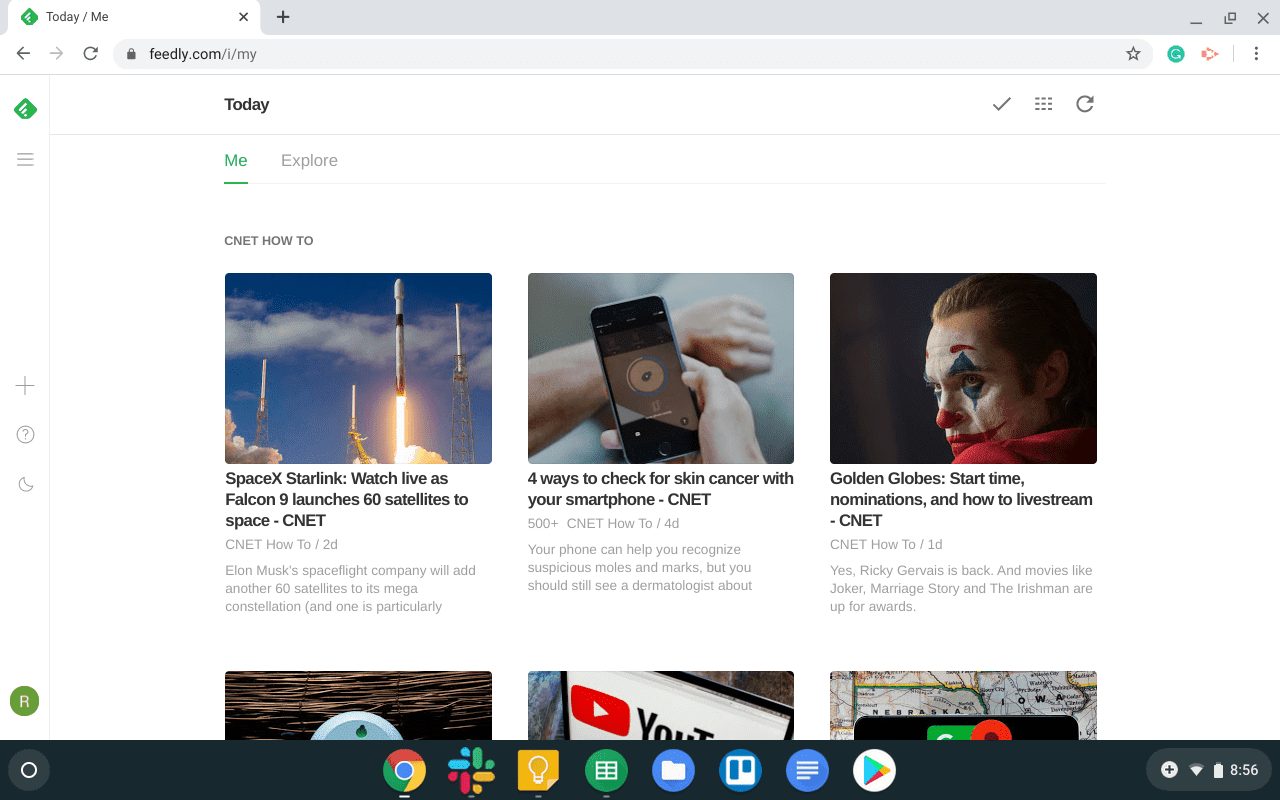The image size is (1280, 800).
Task: Select the Me tab
Action: coord(236,160)
